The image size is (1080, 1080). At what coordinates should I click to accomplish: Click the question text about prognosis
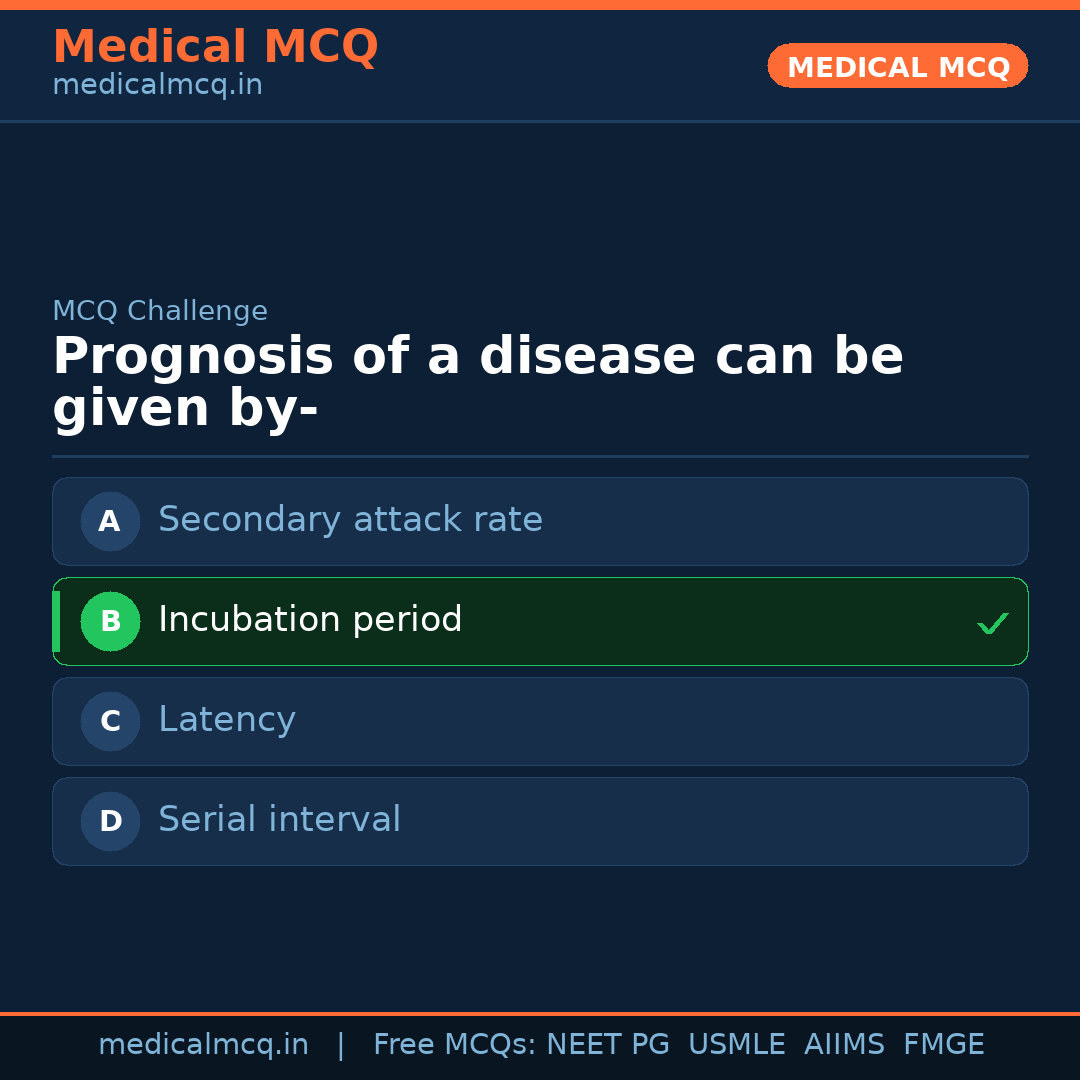point(478,383)
